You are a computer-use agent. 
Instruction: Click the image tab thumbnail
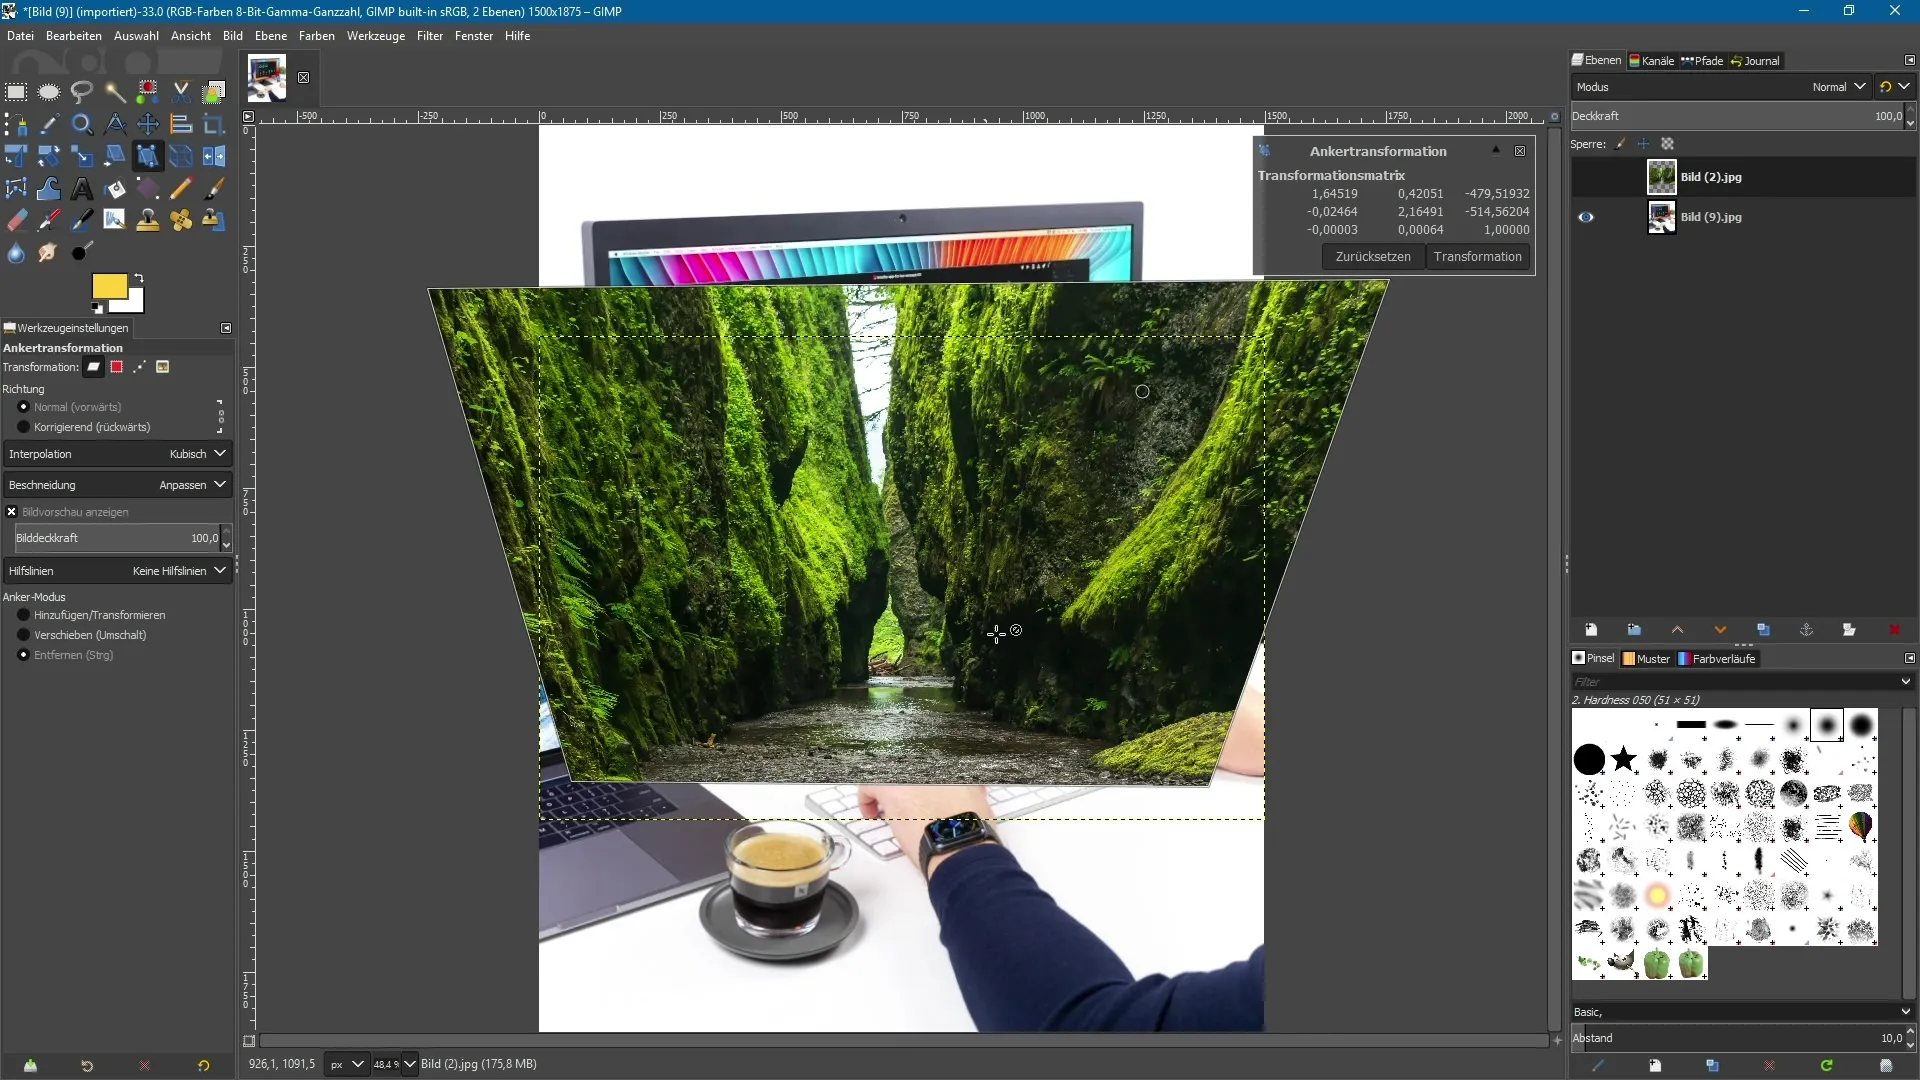click(267, 78)
